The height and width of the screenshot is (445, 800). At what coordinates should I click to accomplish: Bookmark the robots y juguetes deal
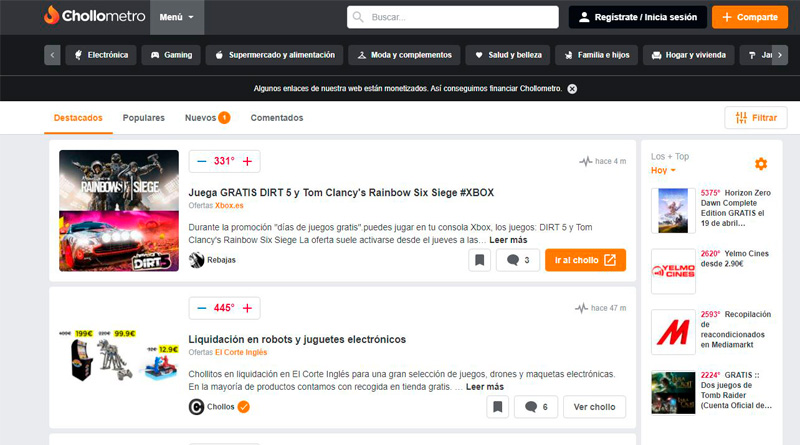(497, 407)
